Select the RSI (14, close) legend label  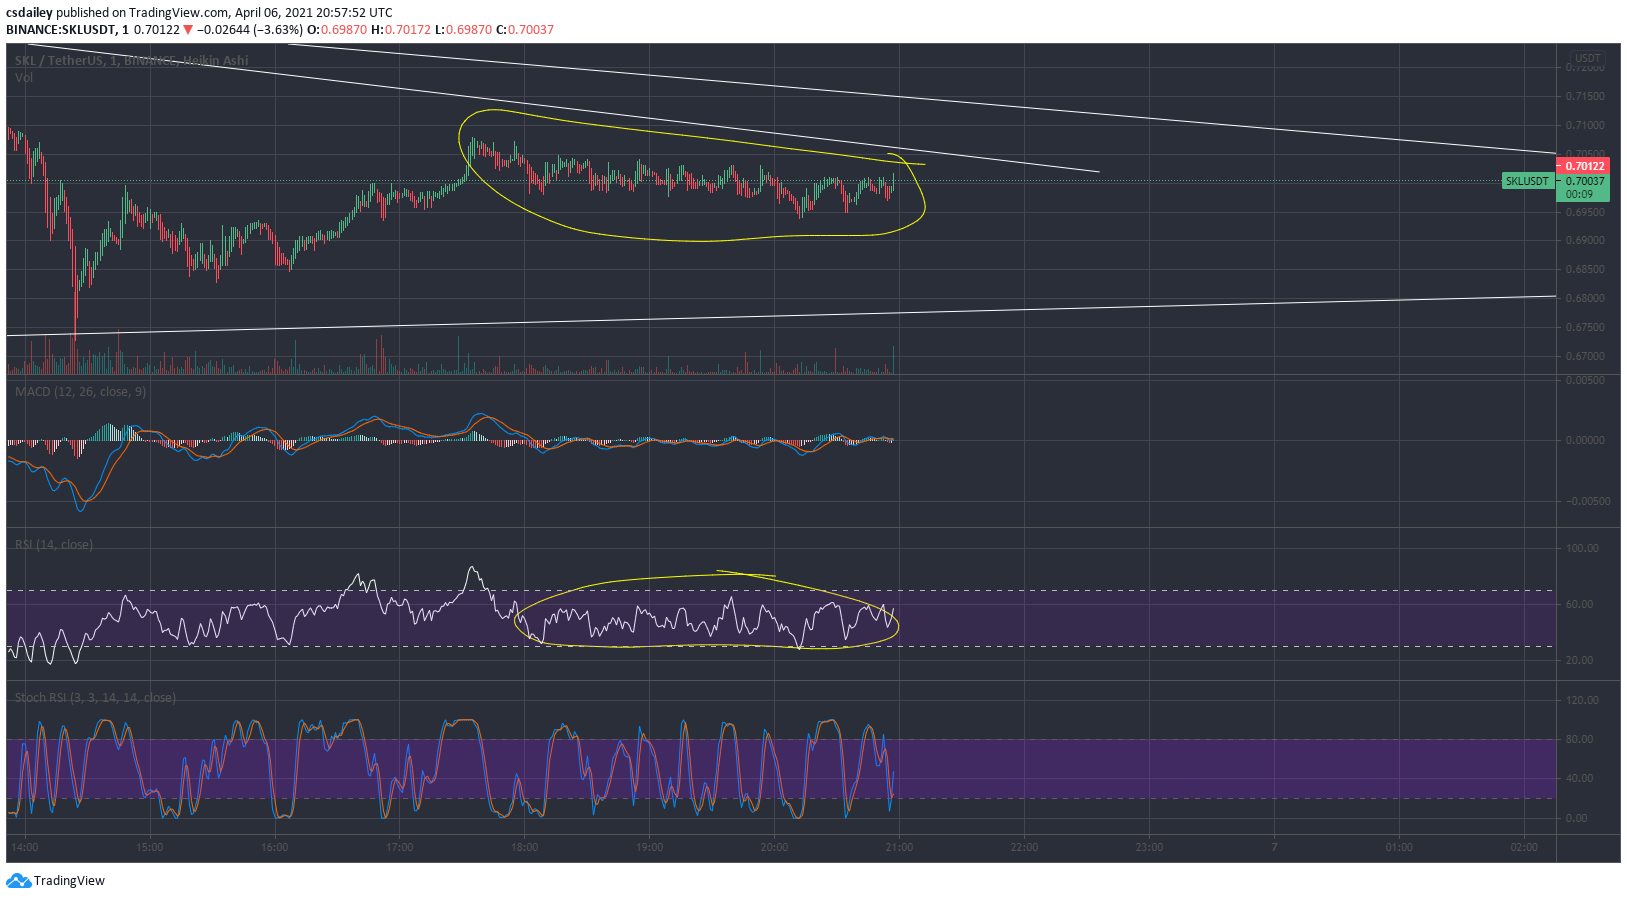pos(53,545)
